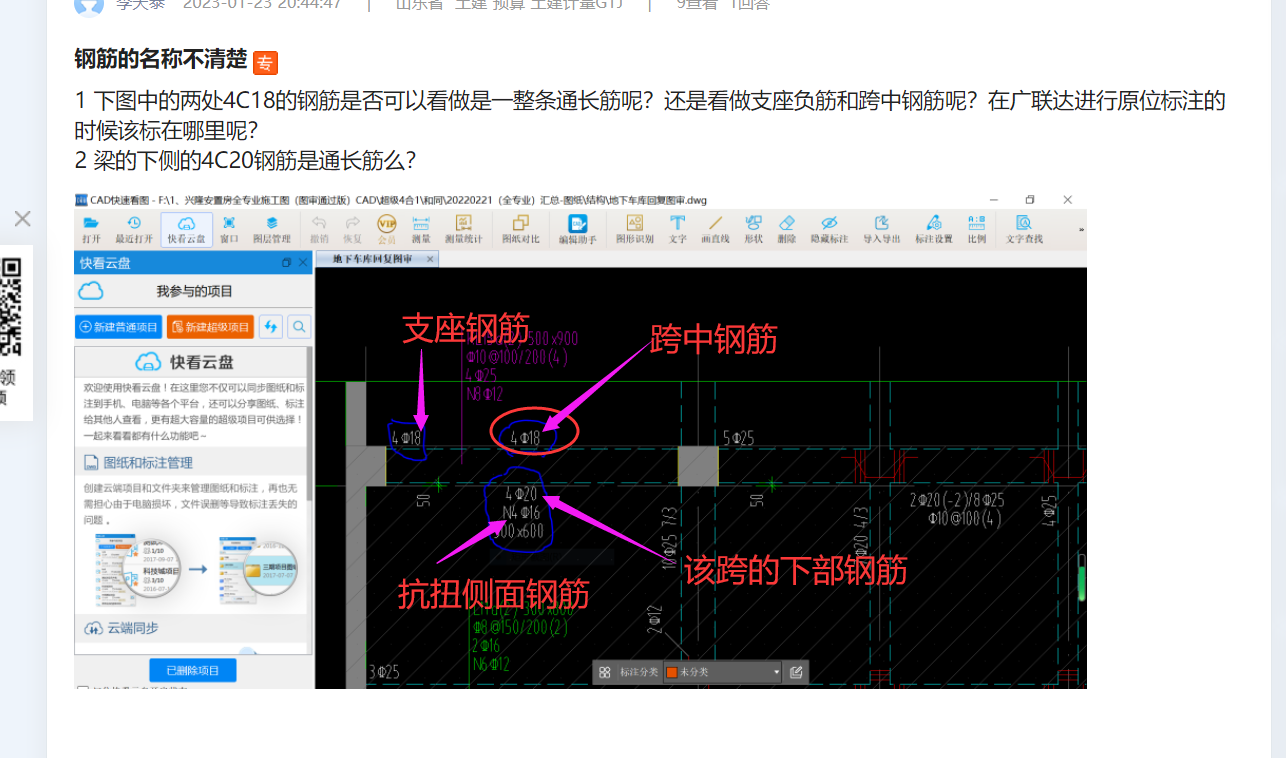
Task: Click the cloud panel search magnifier icon
Action: [299, 327]
